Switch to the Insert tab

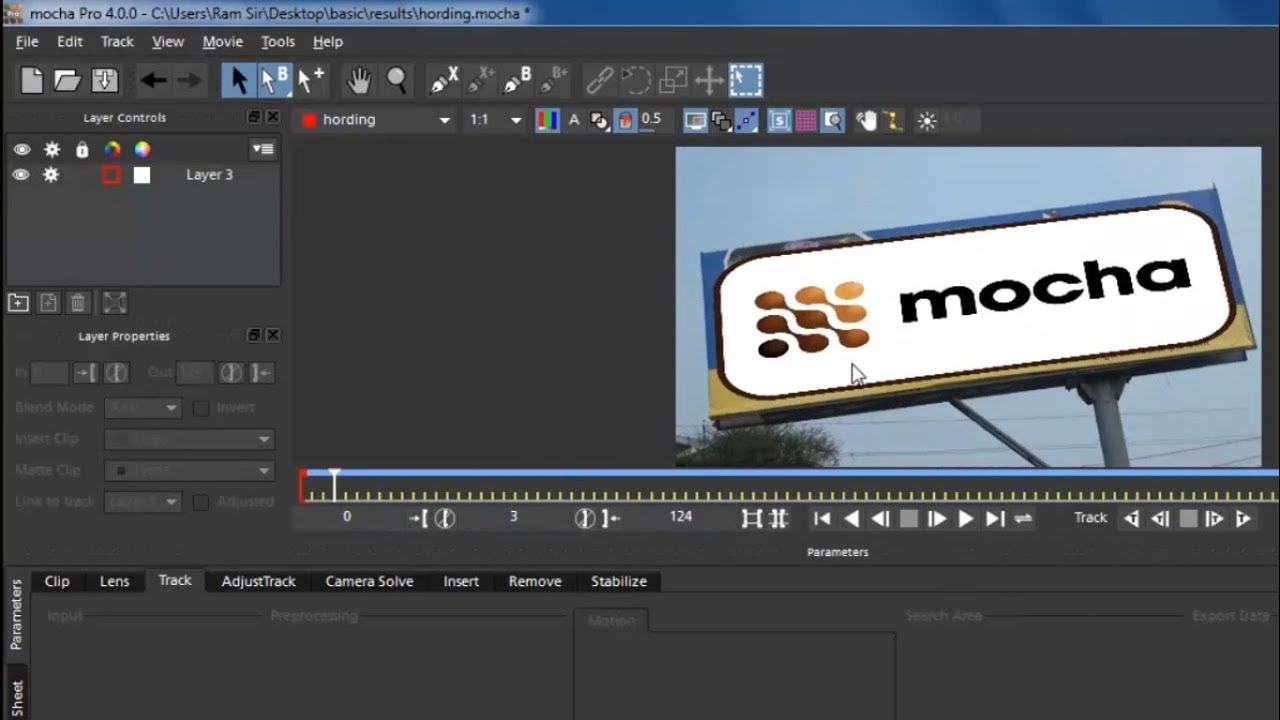pyautogui.click(x=461, y=581)
